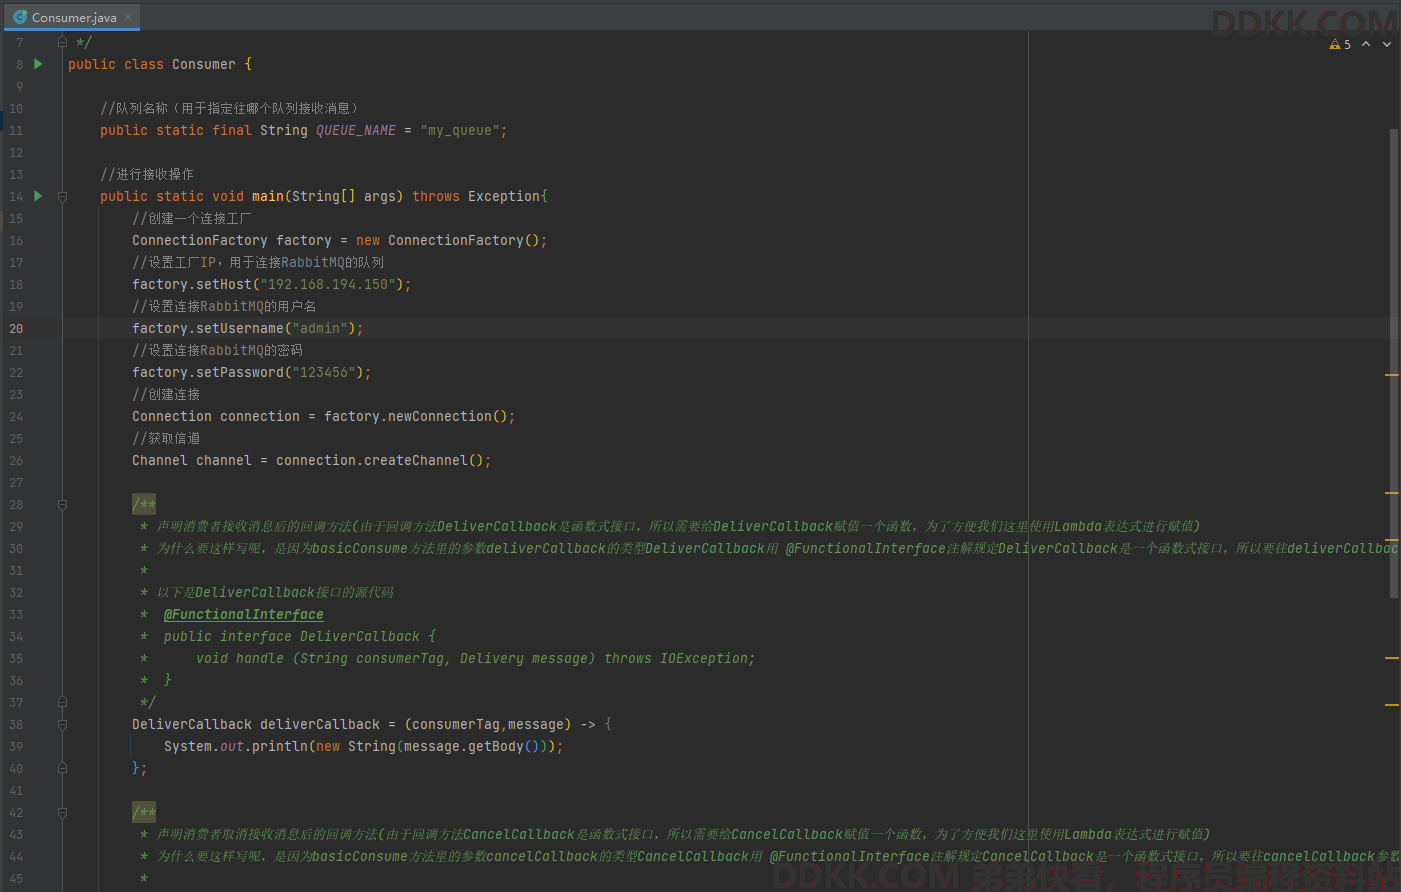Click the "admin" username string
The width and height of the screenshot is (1401, 892).
pyautogui.click(x=320, y=328)
